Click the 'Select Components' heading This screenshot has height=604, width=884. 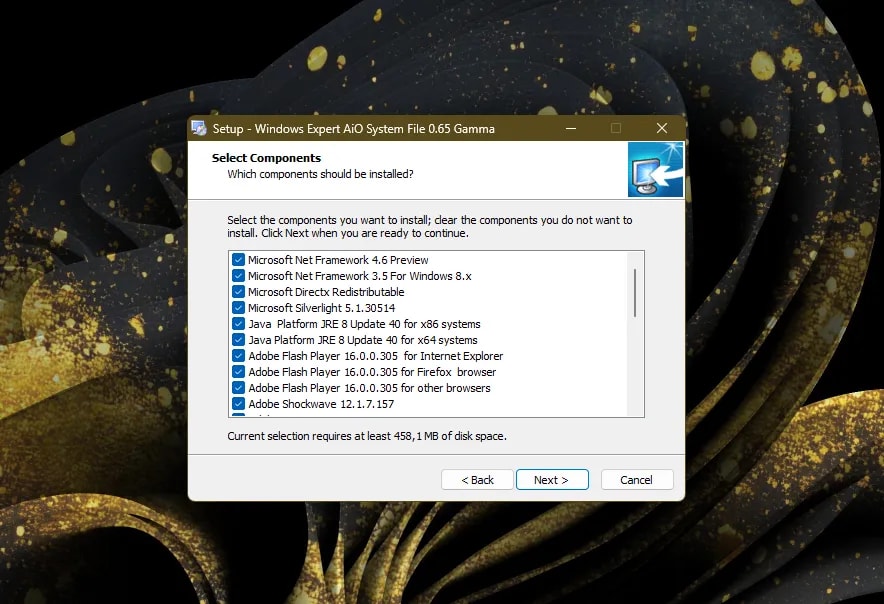pos(266,158)
